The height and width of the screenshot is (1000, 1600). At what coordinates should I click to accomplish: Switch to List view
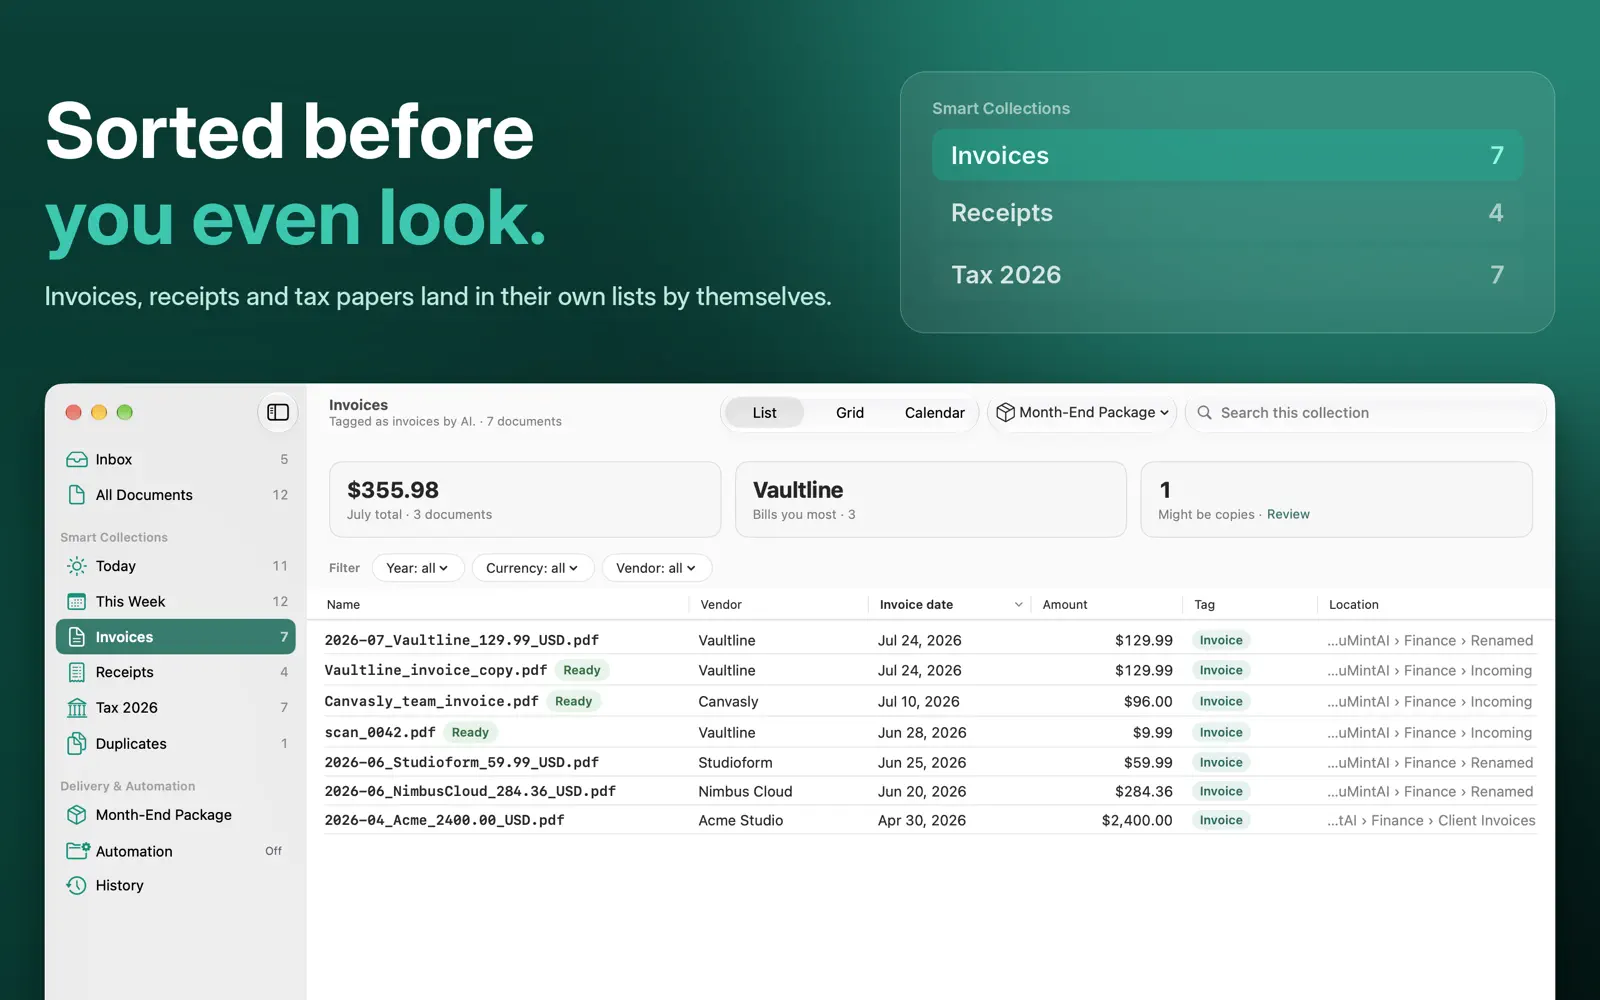pos(764,413)
